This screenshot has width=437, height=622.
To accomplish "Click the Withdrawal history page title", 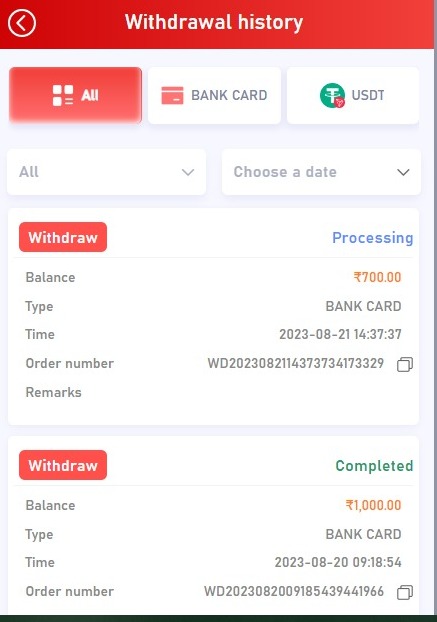I will [214, 22].
